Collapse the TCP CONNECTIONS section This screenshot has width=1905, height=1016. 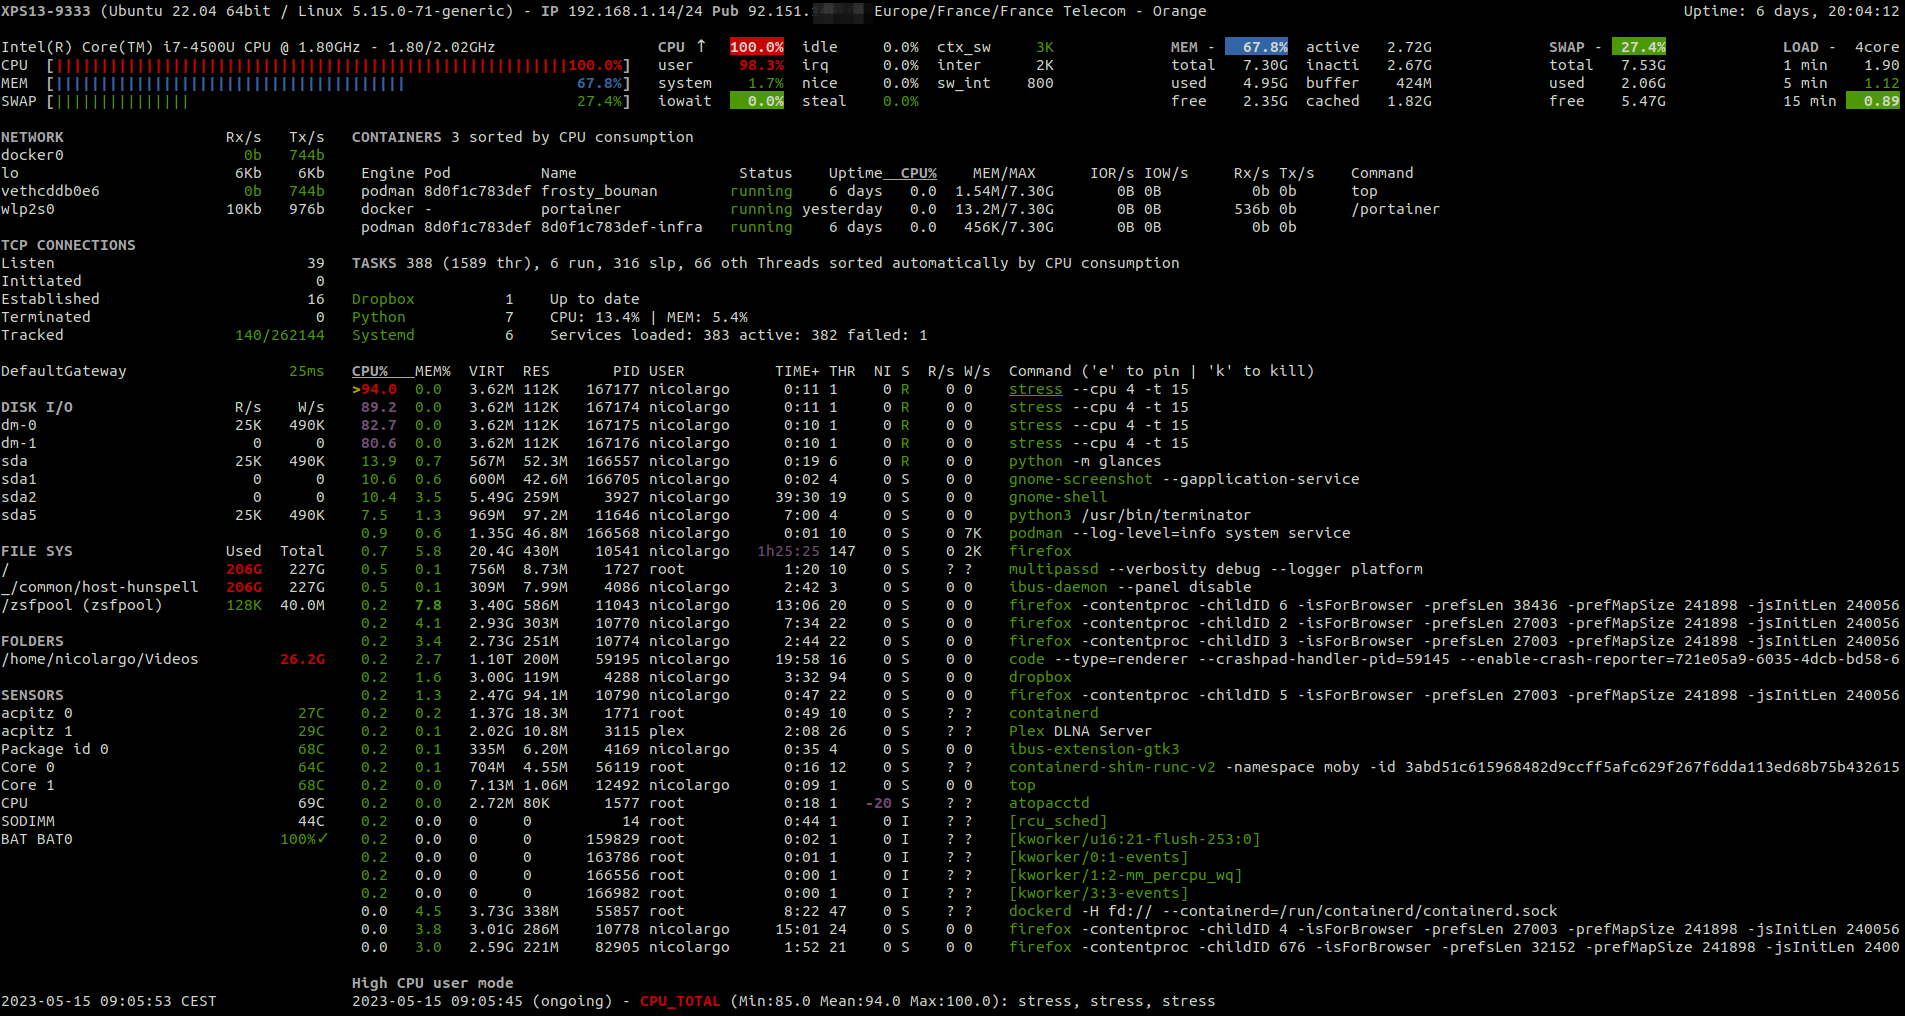pos(69,244)
